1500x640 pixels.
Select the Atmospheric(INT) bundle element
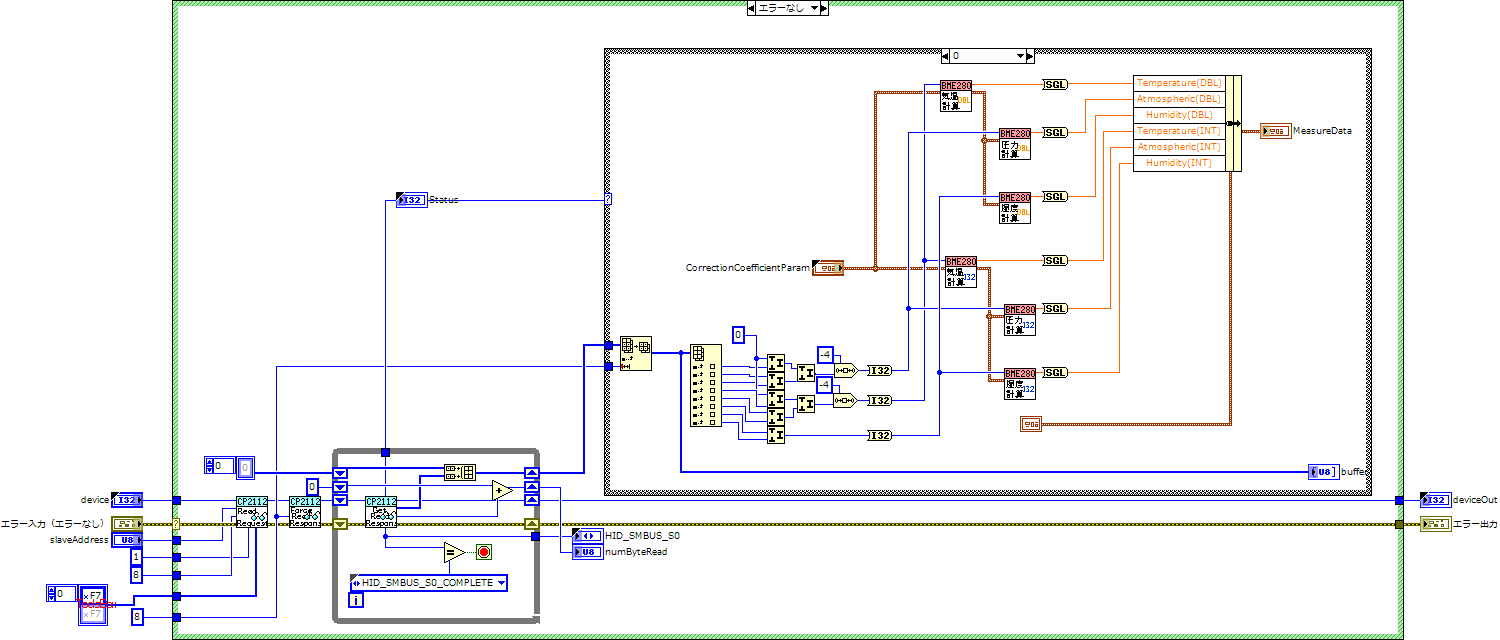click(x=1179, y=147)
